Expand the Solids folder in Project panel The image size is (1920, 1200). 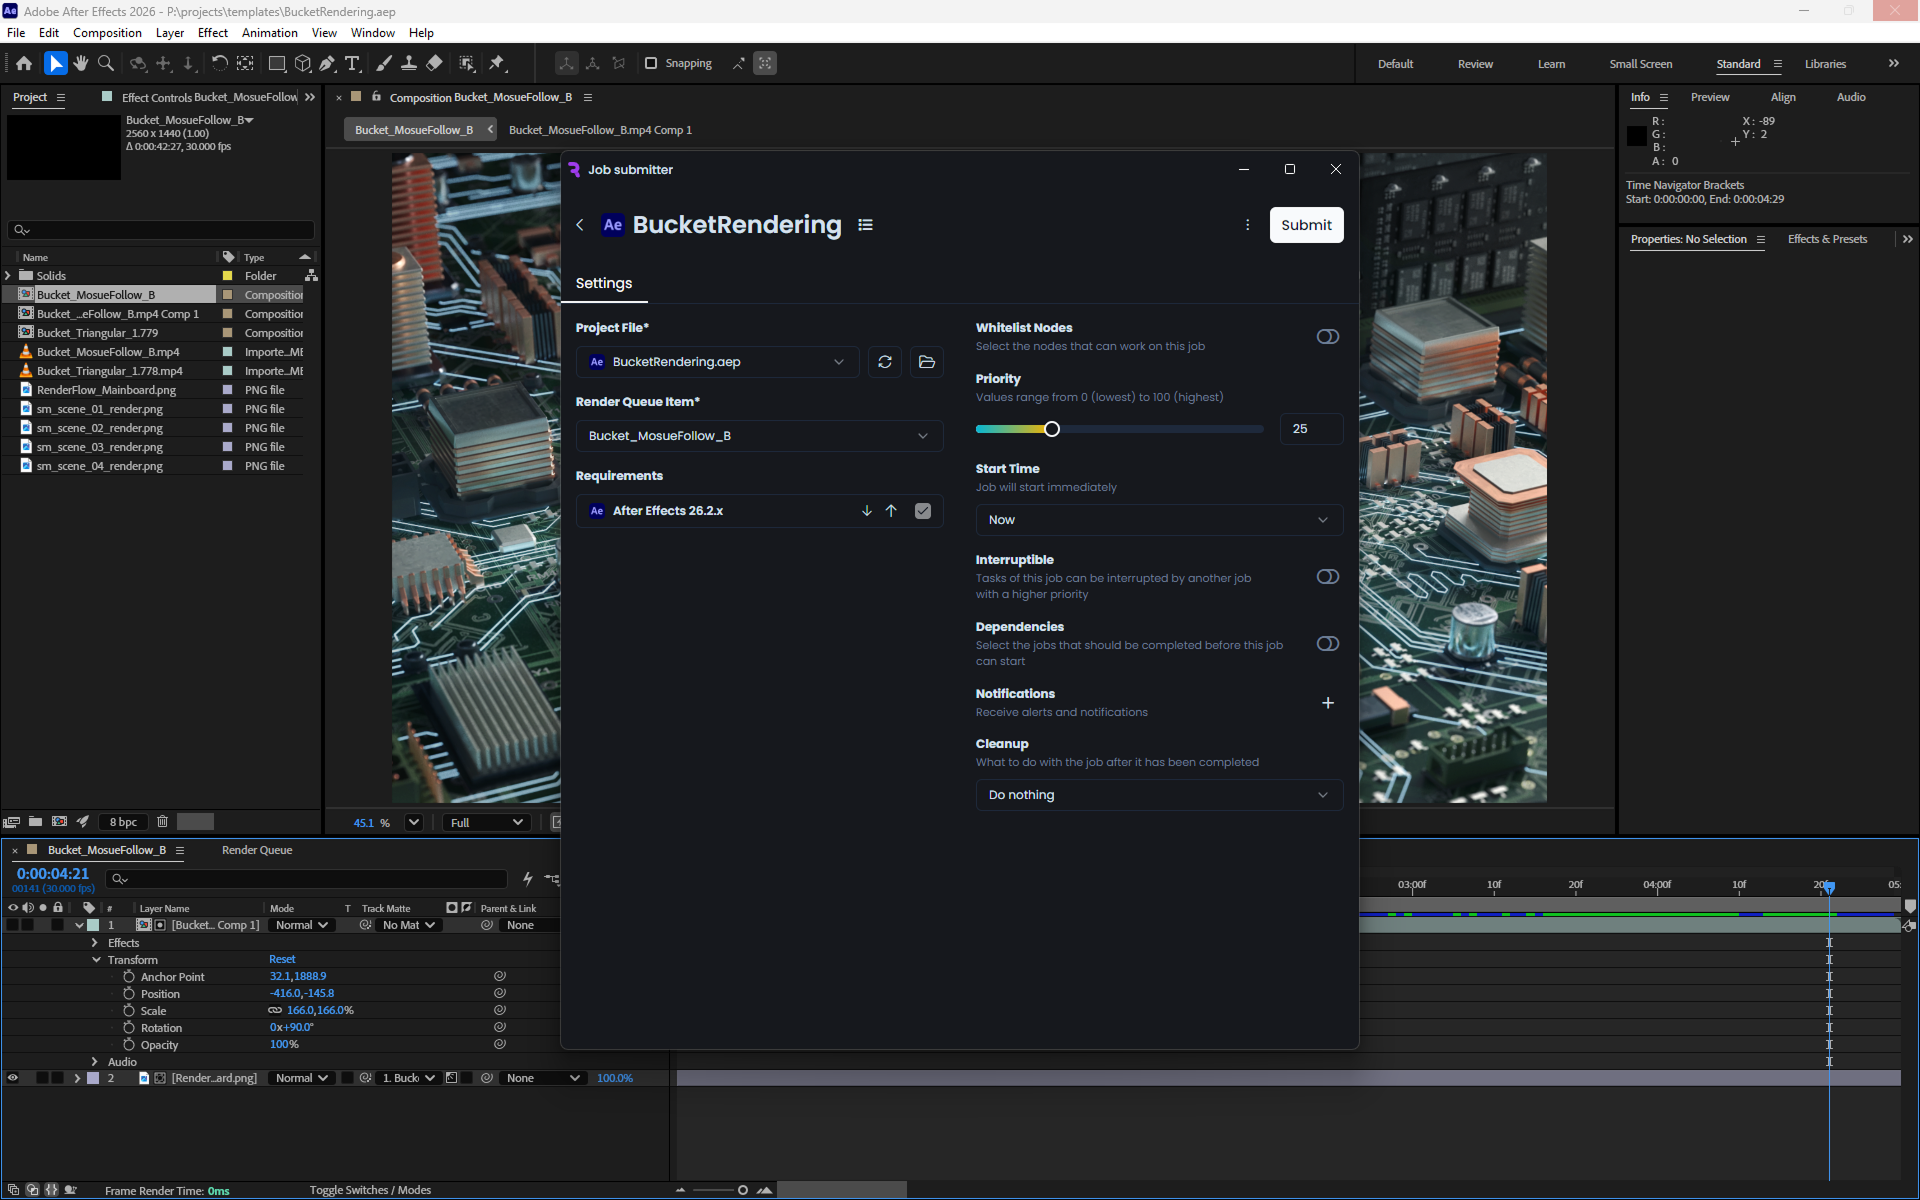coord(9,276)
